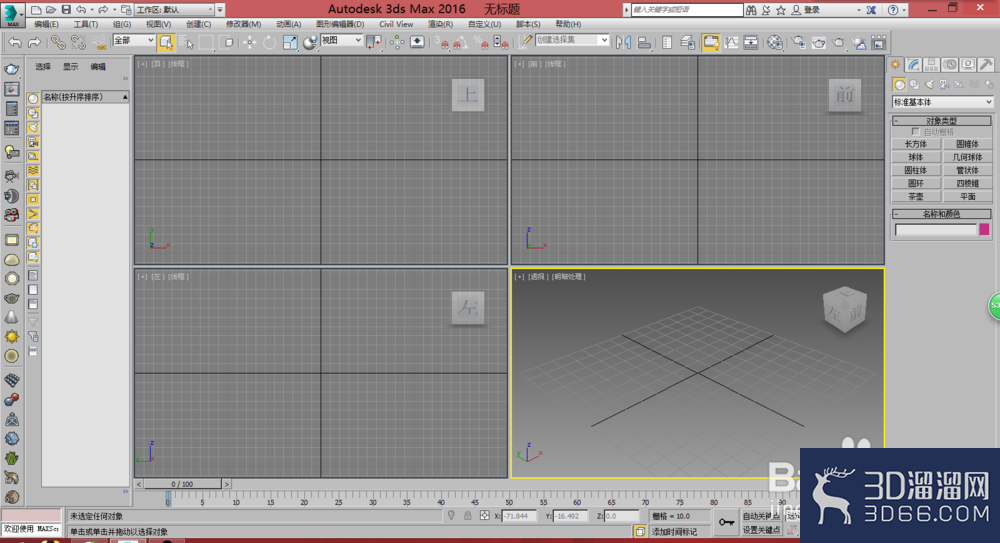Click the keyword search input field
The width and height of the screenshot is (1000, 543).
point(687,10)
